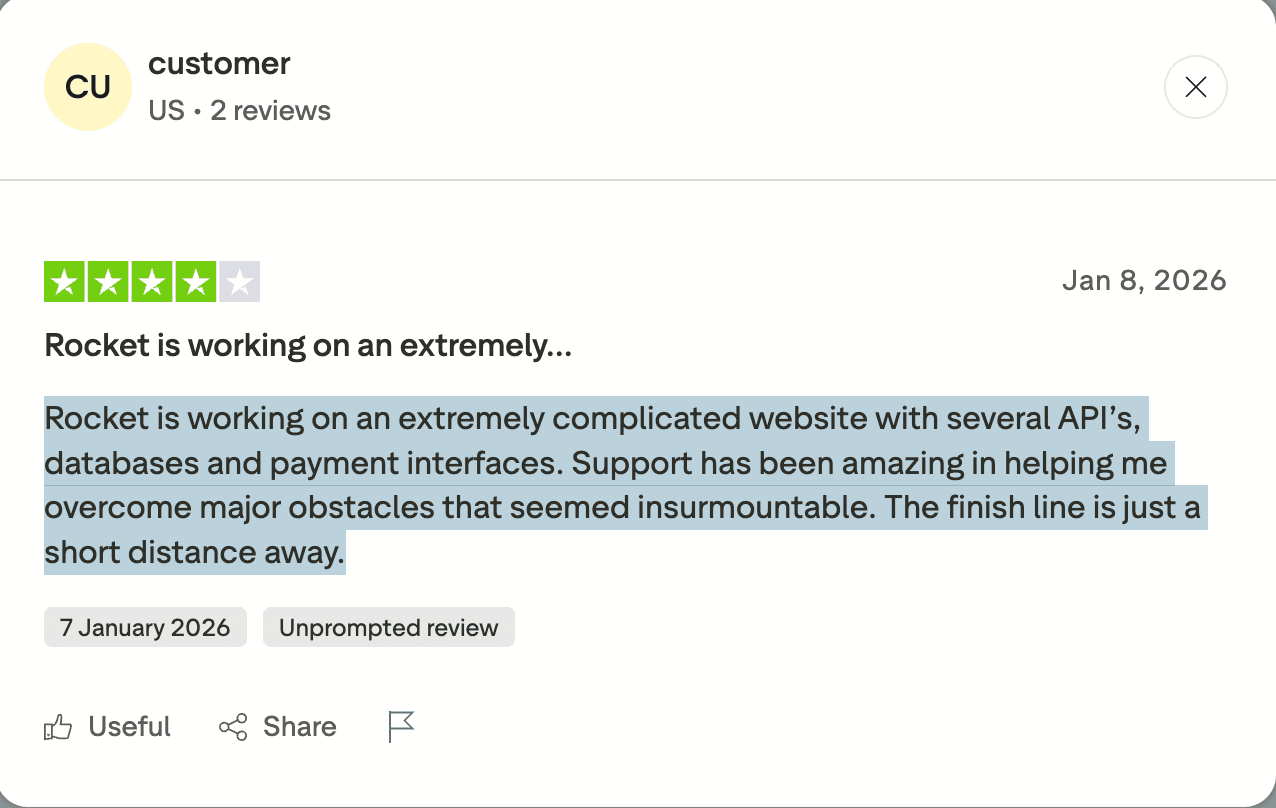Image resolution: width=1276 pixels, height=808 pixels.
Task: Open the reviewer name "customer"
Action: [x=219, y=63]
